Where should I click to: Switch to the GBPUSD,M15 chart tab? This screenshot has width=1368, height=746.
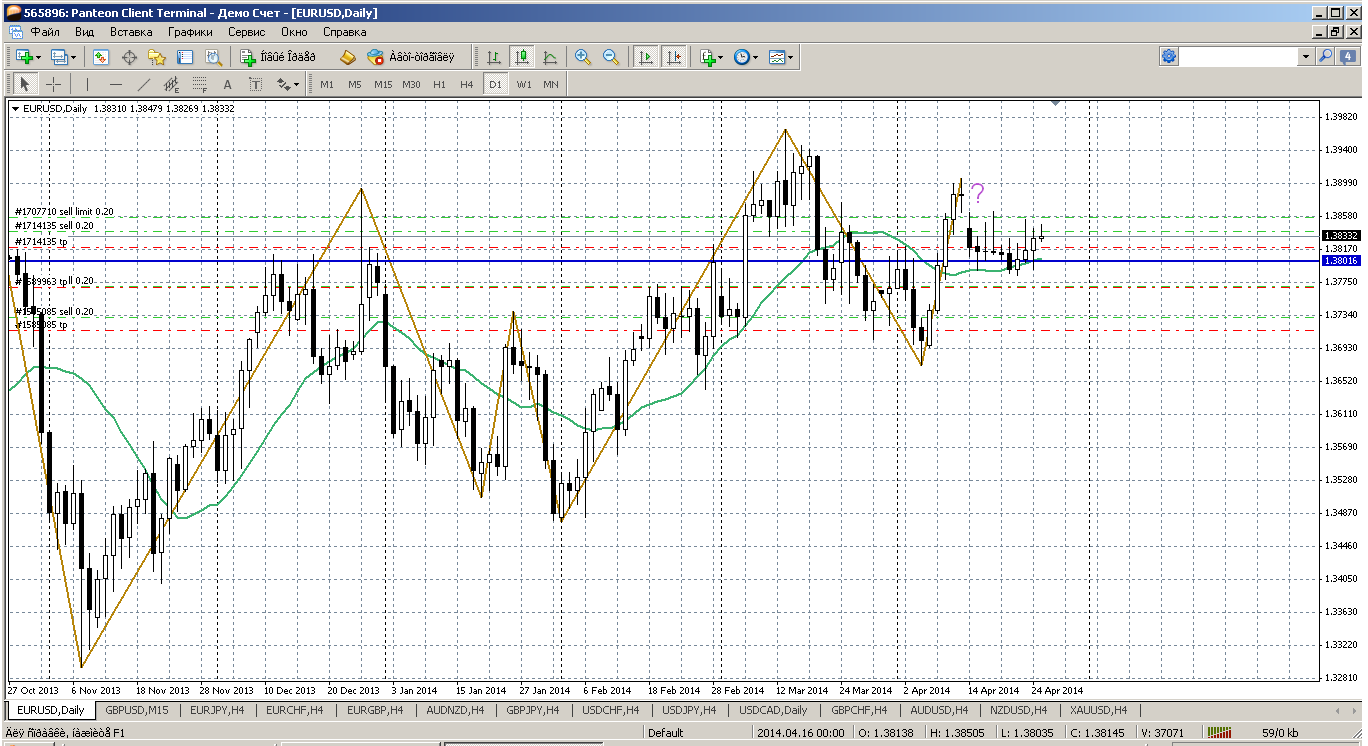[137, 710]
